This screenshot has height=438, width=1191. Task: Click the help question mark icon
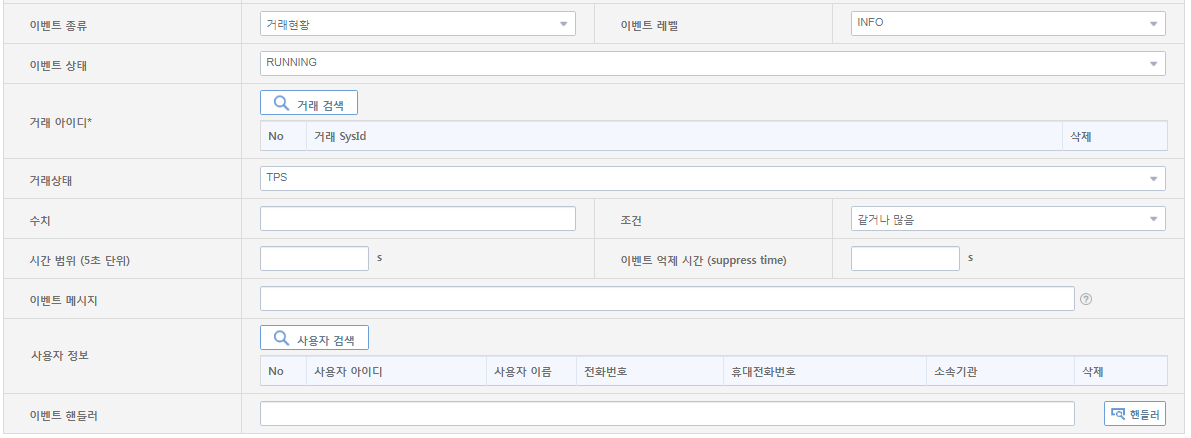point(1086,299)
